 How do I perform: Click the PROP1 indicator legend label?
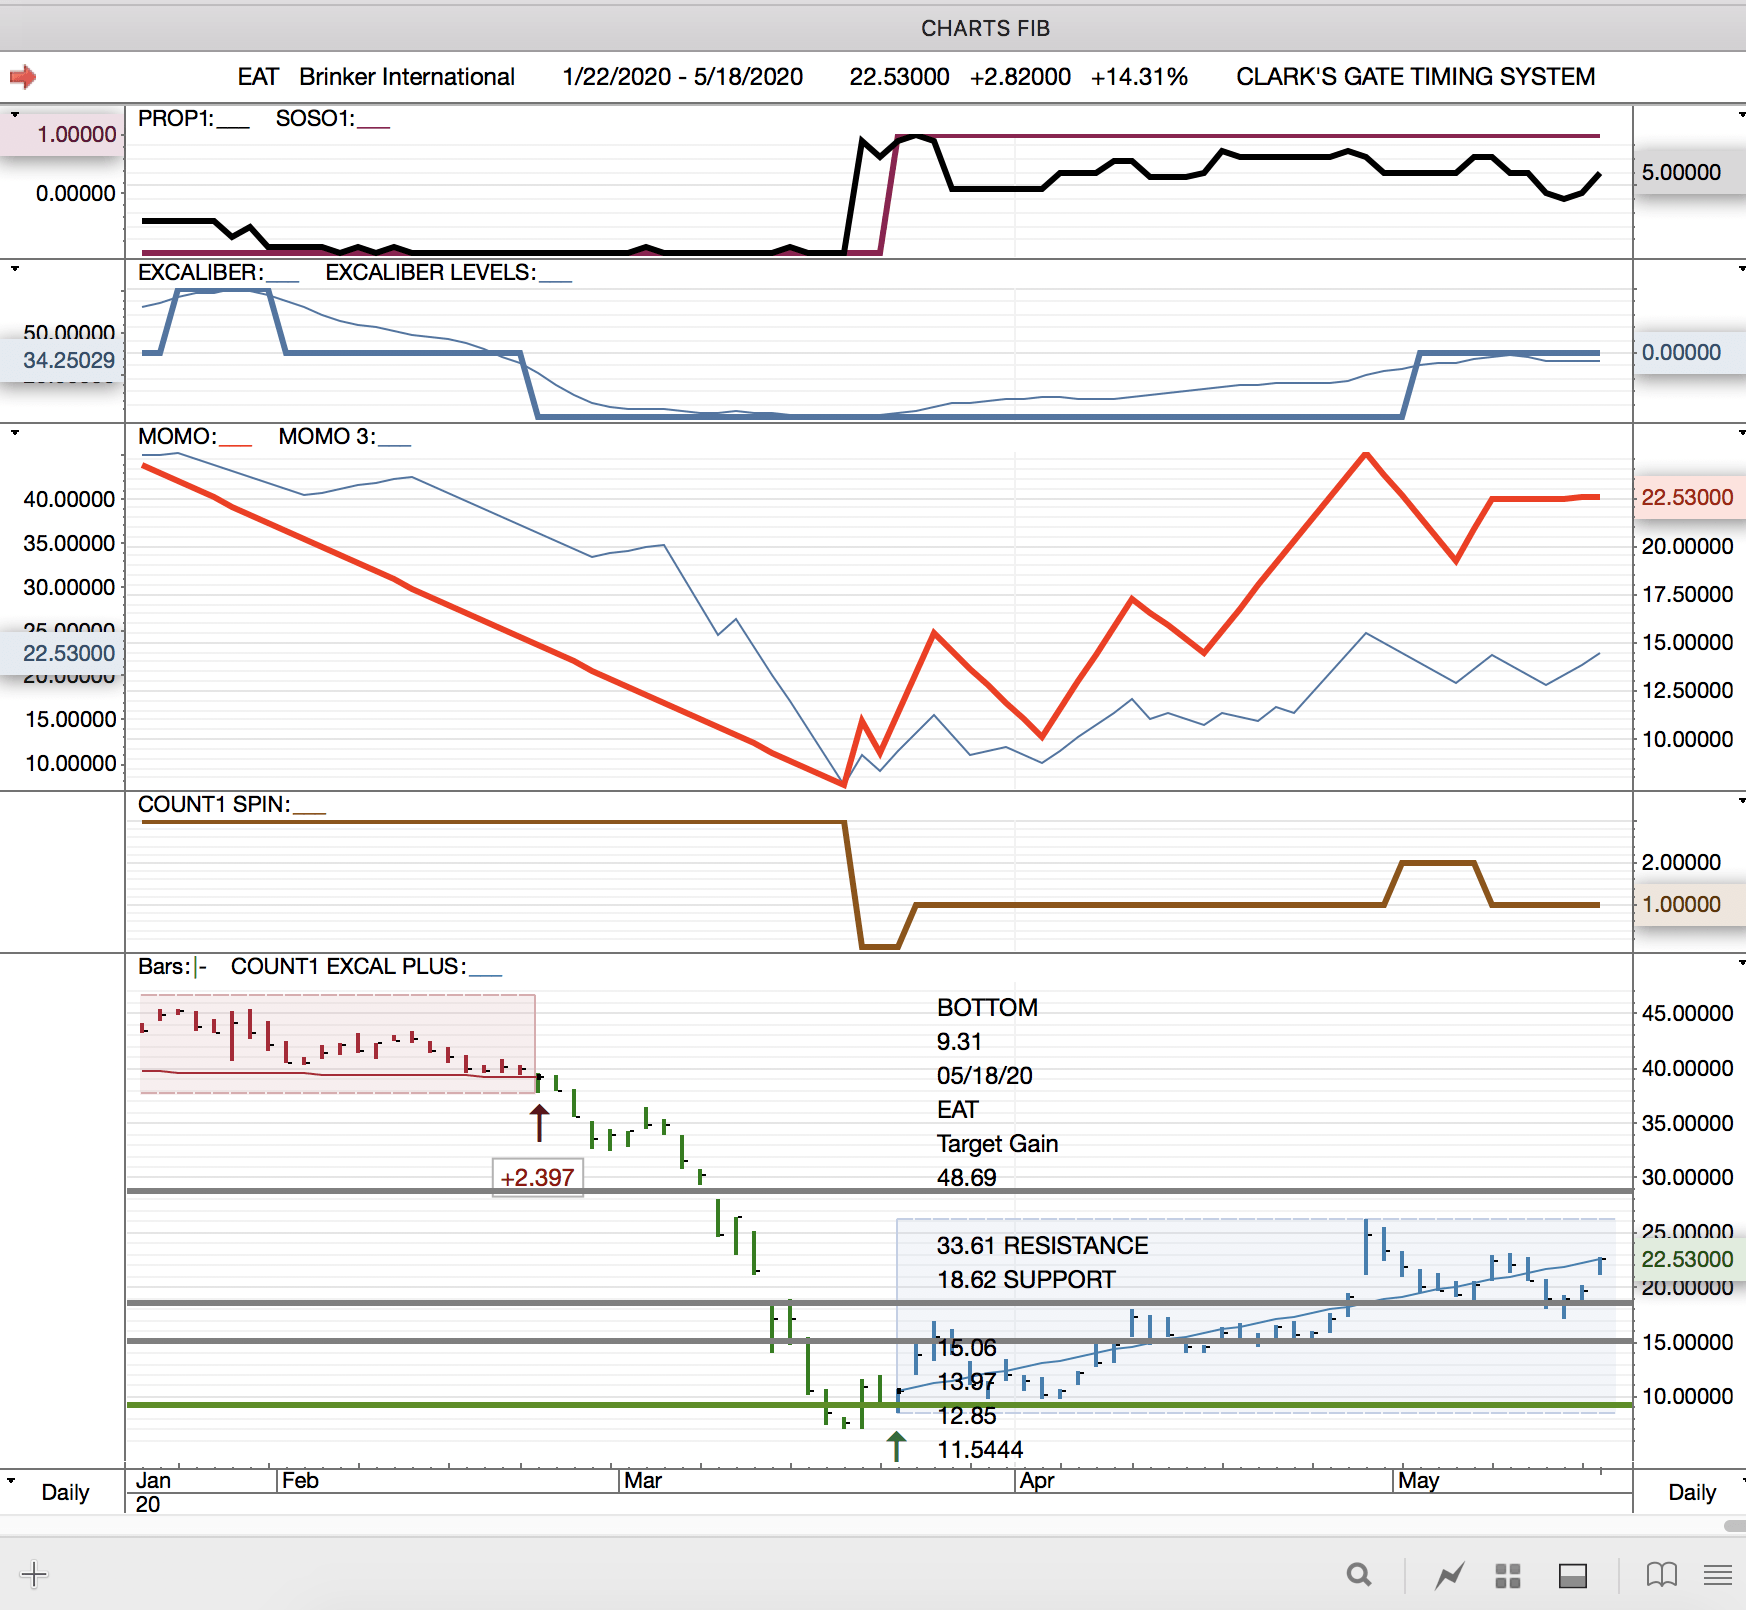(x=175, y=119)
